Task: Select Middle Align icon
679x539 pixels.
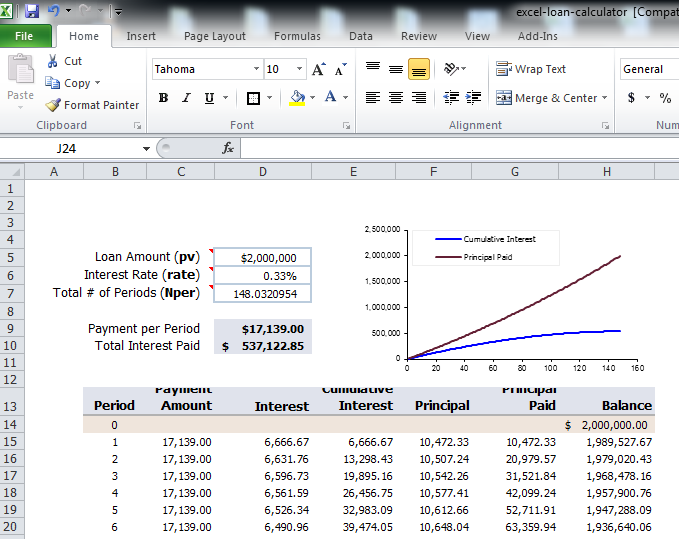Action: [396, 68]
